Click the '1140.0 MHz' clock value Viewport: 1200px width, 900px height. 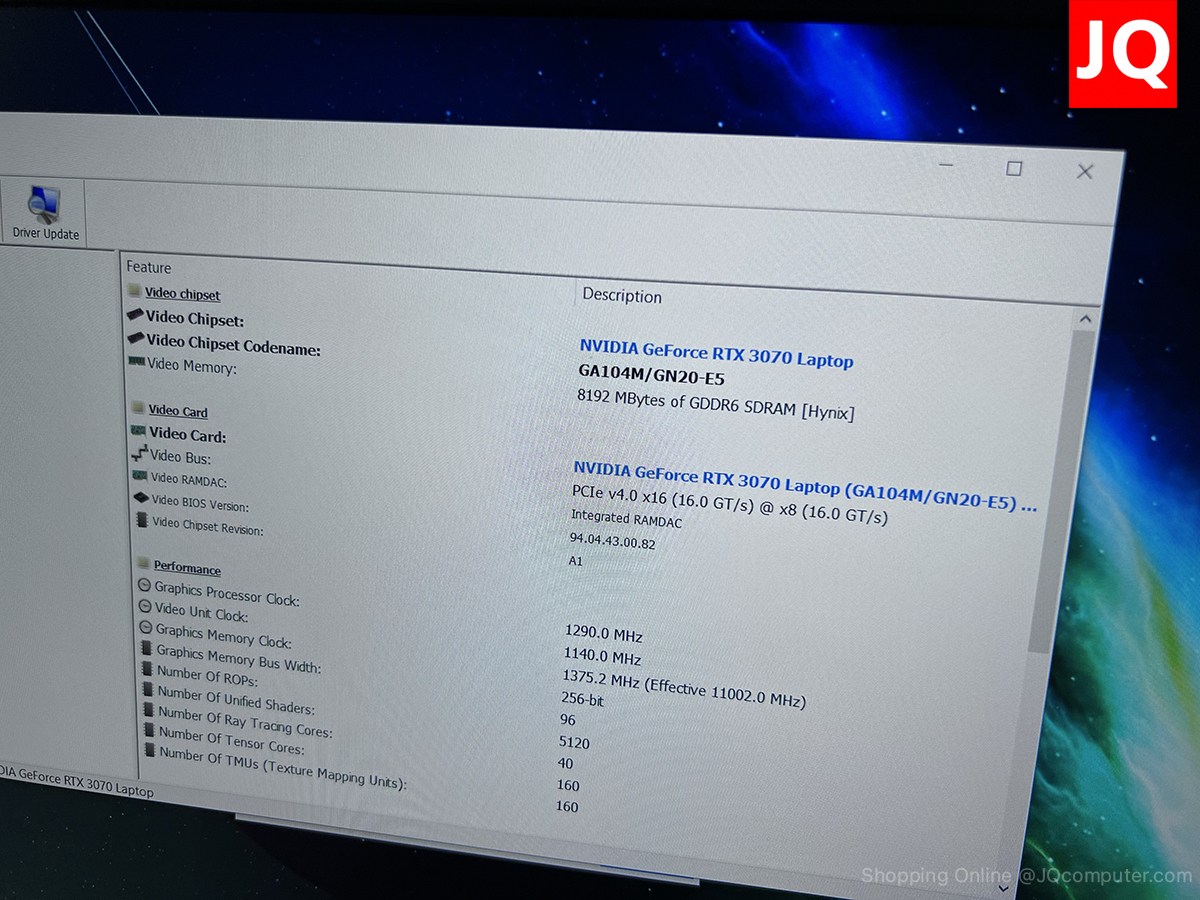tap(602, 657)
